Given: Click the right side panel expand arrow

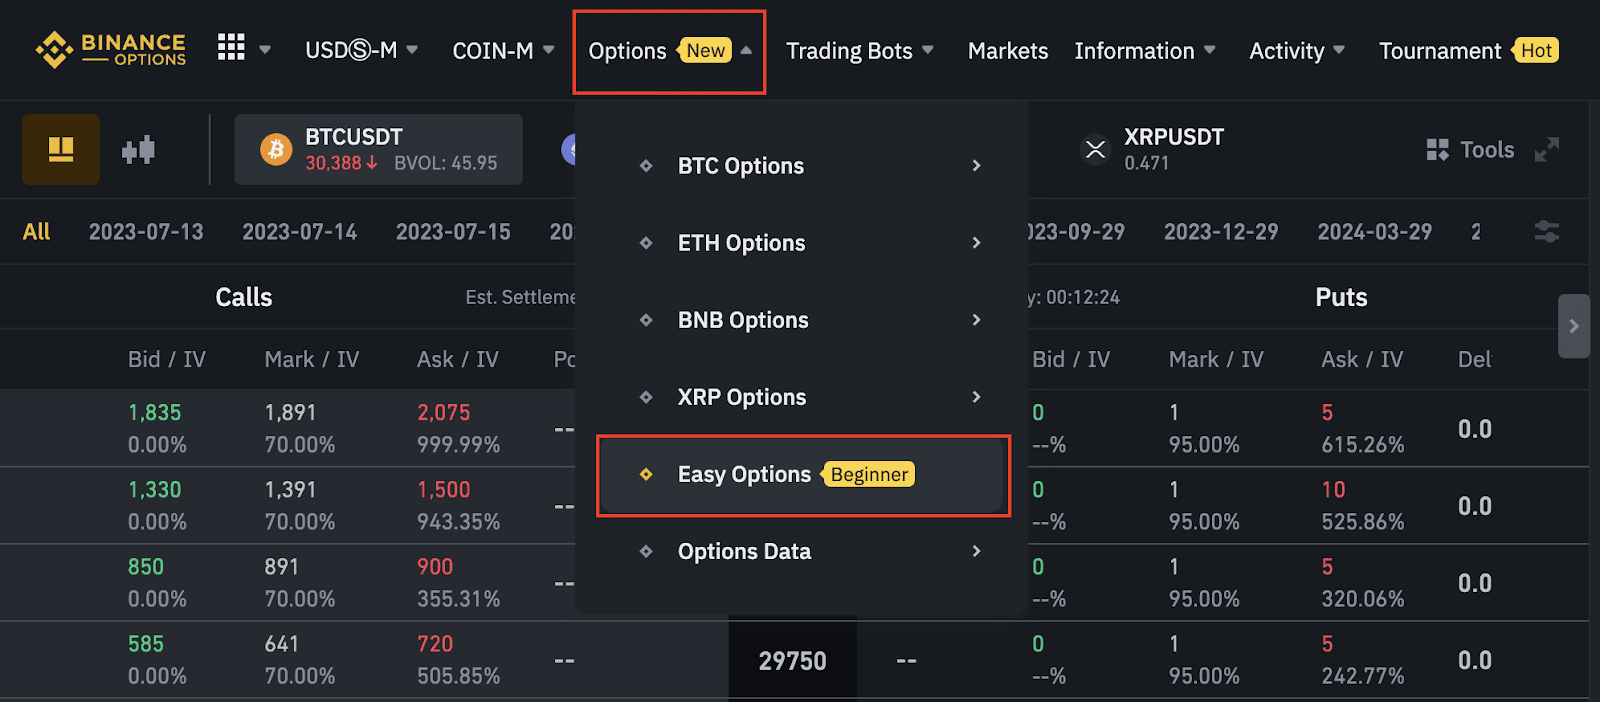Looking at the screenshot, I should coord(1573,326).
